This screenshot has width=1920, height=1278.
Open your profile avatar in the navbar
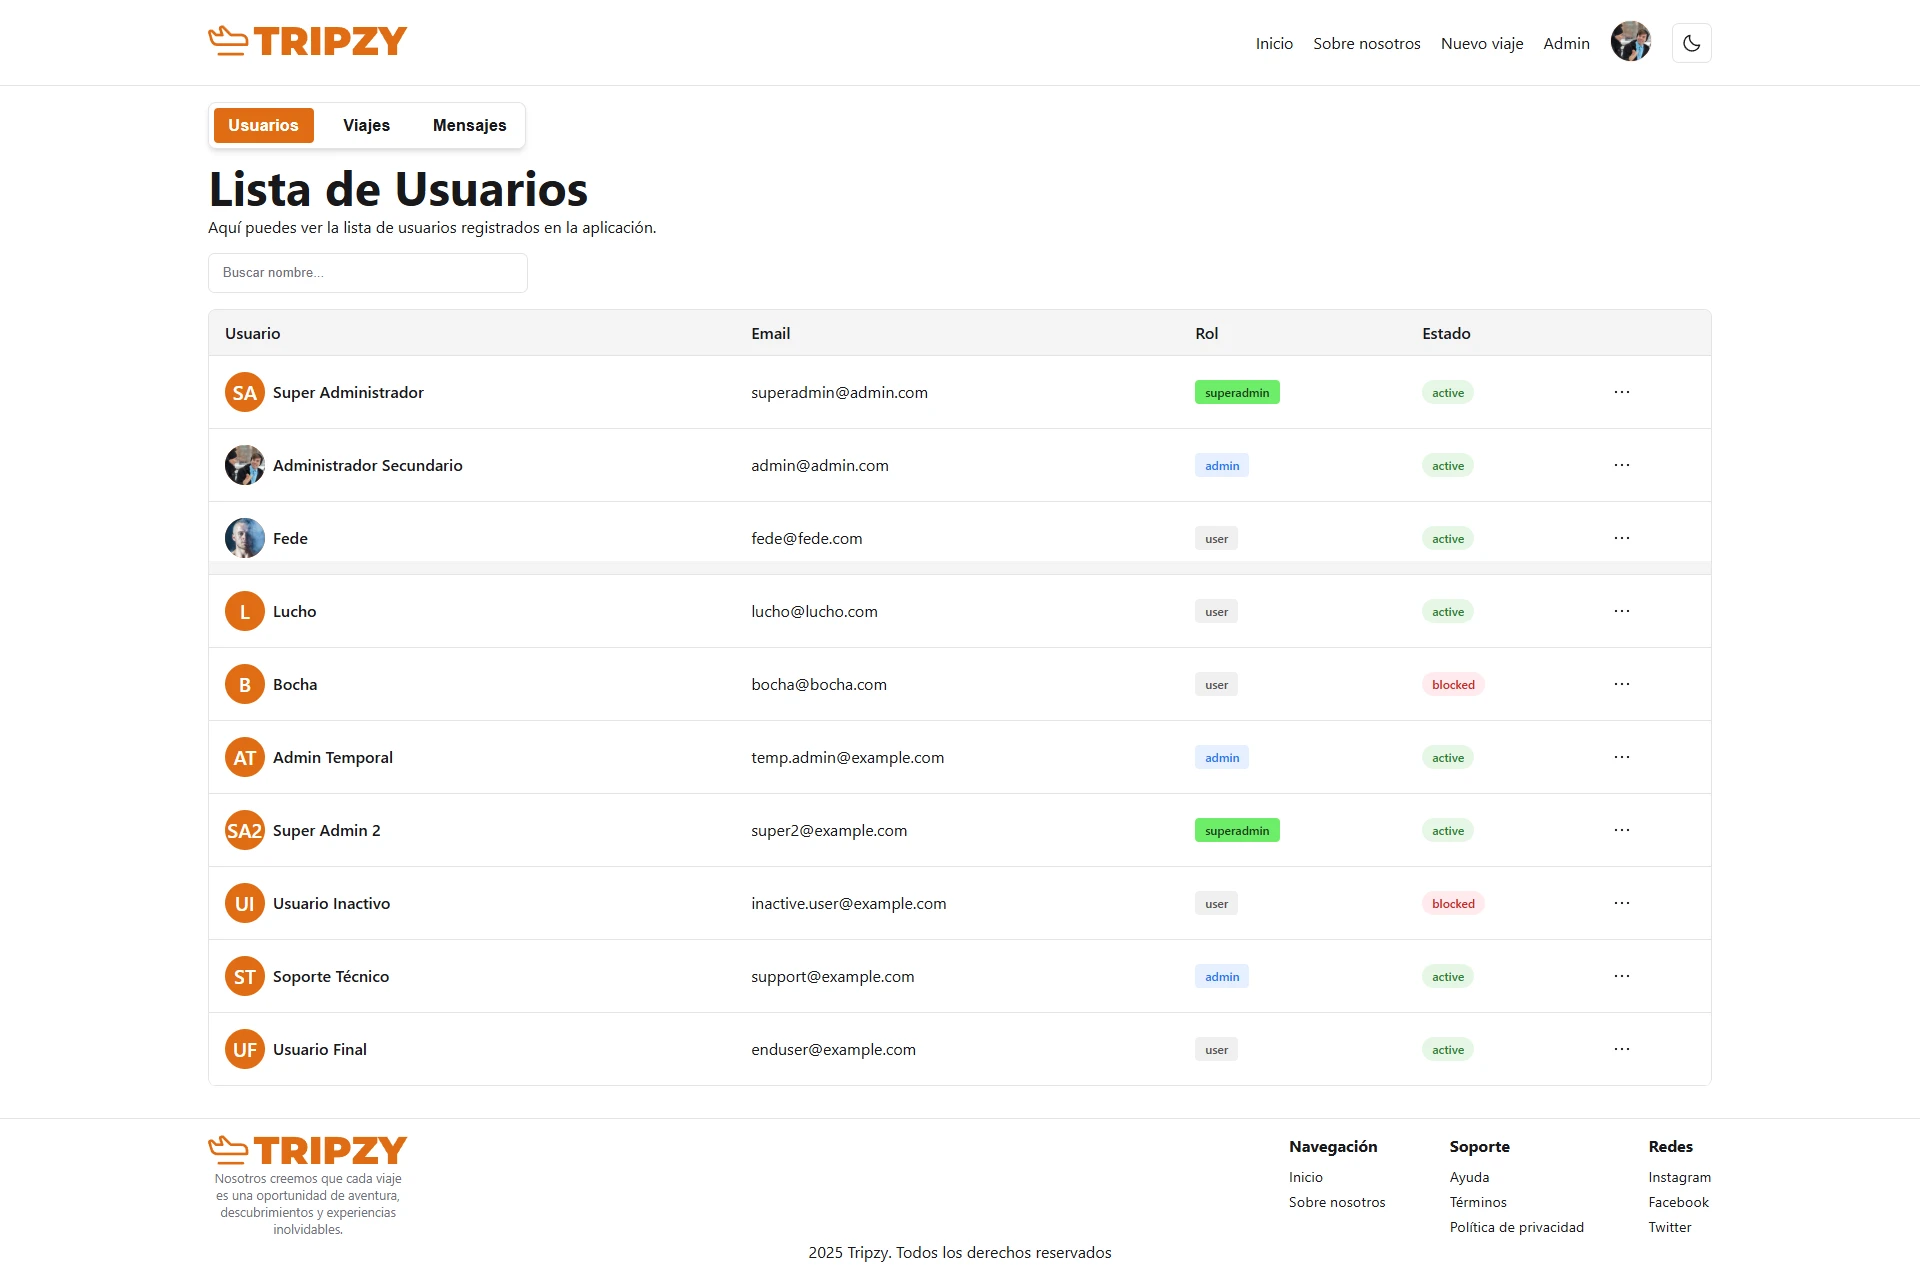point(1630,42)
